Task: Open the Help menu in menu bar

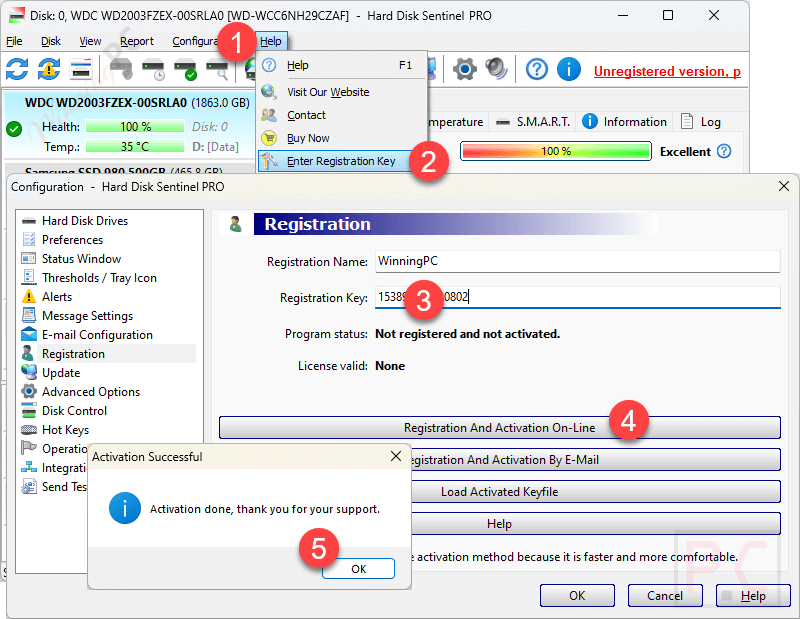Action: (270, 41)
